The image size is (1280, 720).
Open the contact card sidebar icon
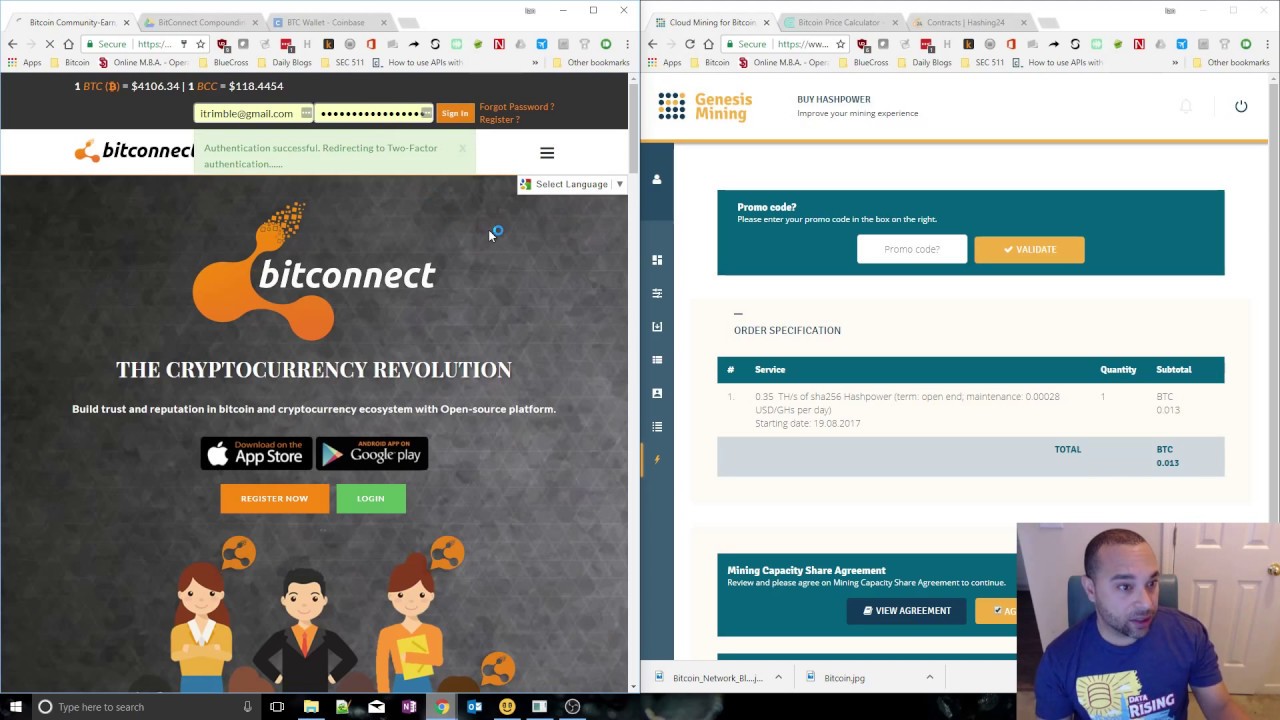pos(657,393)
